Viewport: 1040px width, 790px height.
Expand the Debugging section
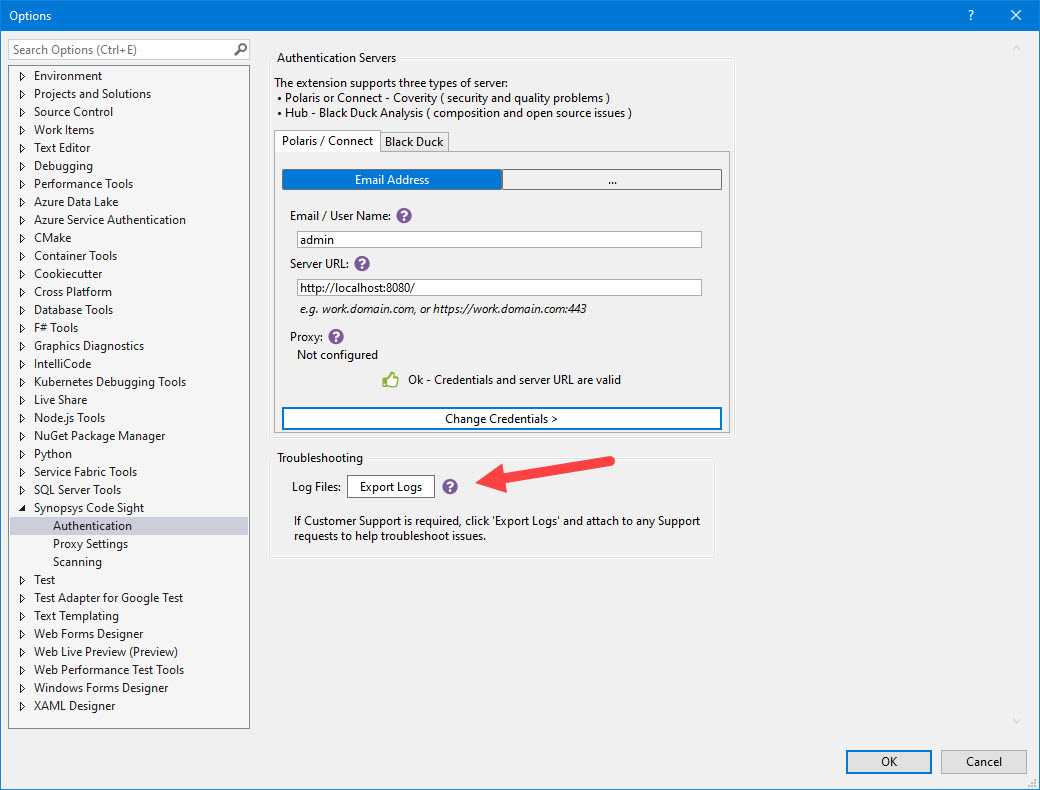22,165
